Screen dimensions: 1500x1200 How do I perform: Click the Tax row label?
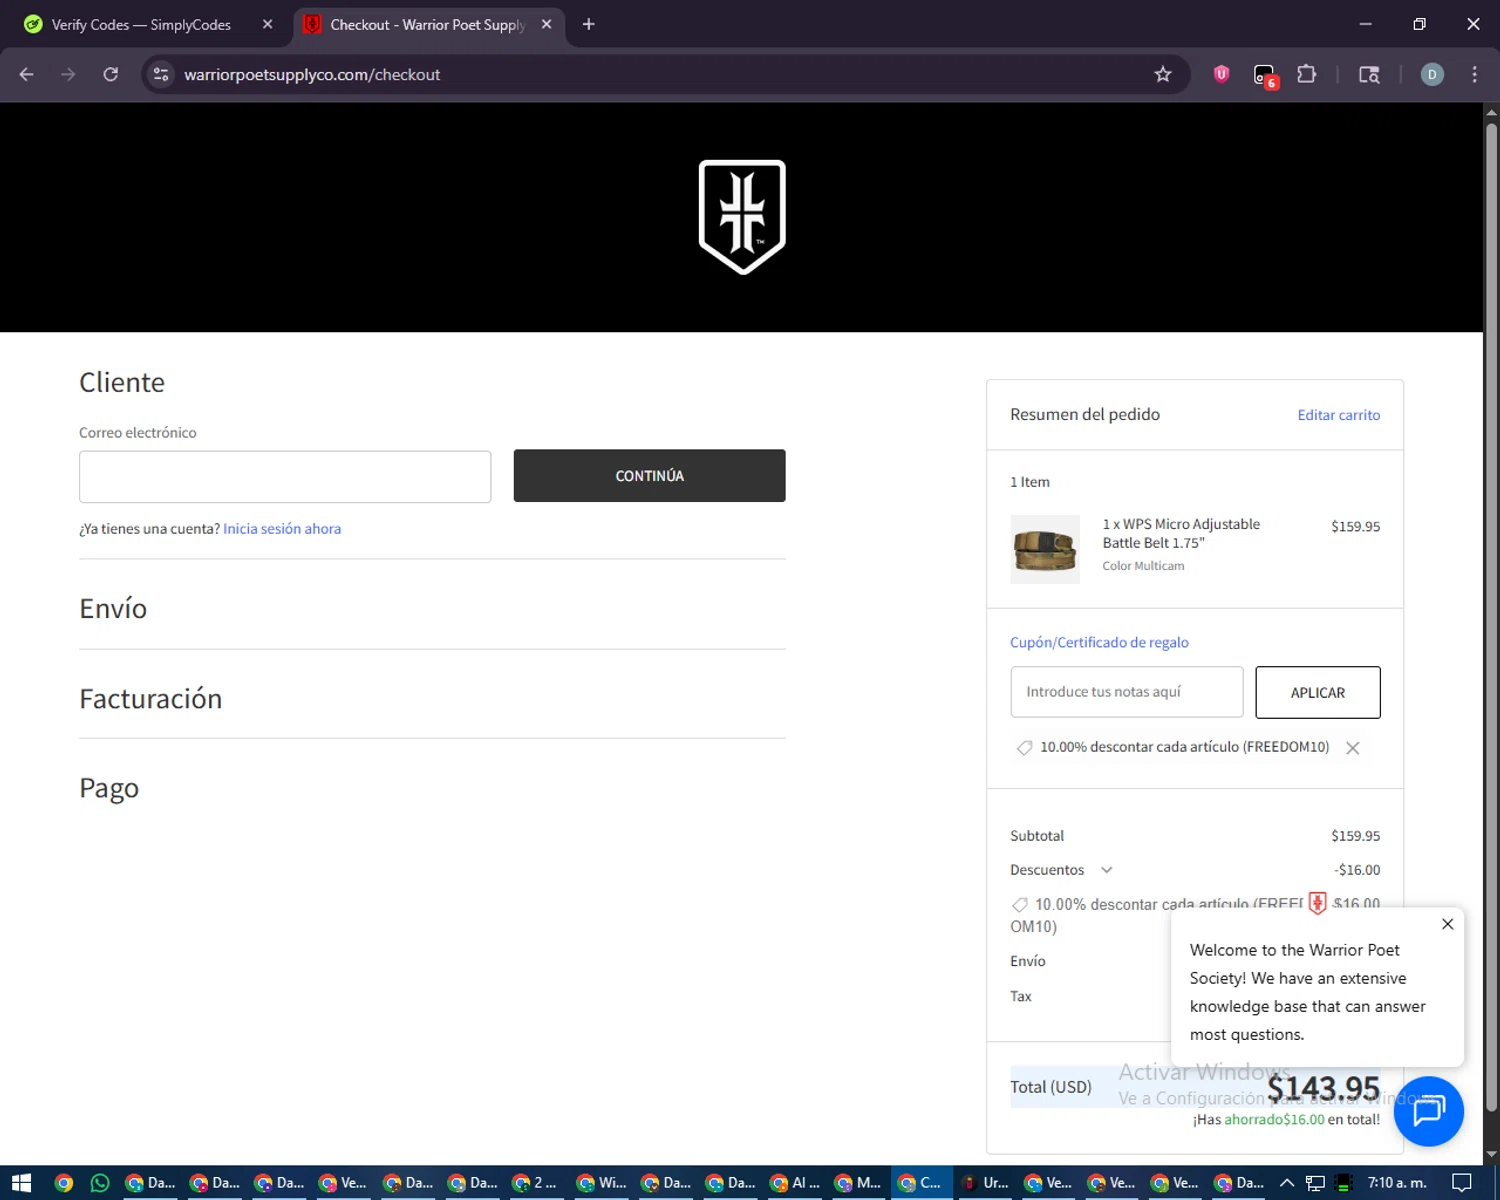coord(1021,996)
